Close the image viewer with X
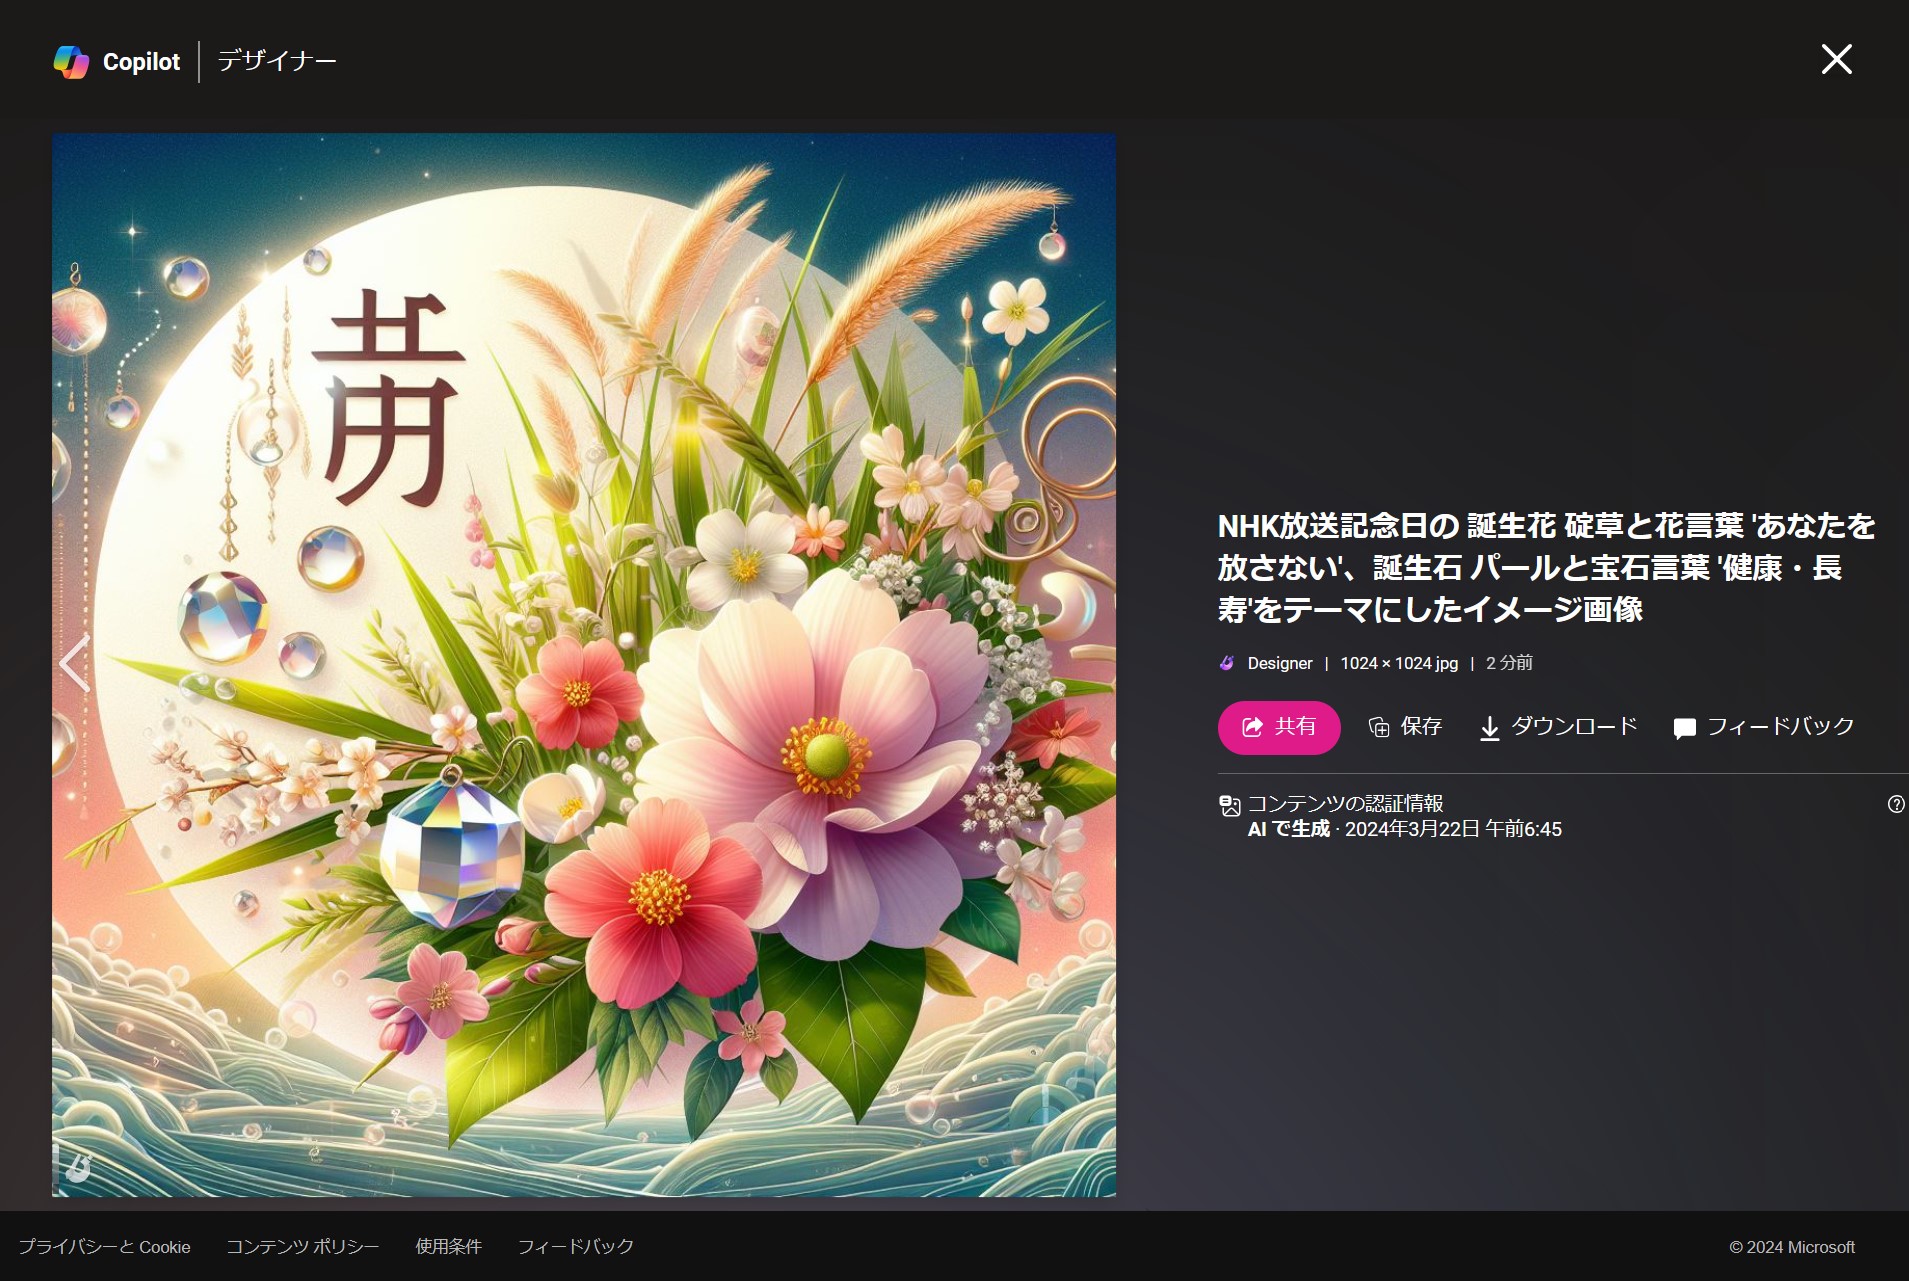Image resolution: width=1909 pixels, height=1281 pixels. (x=1836, y=59)
